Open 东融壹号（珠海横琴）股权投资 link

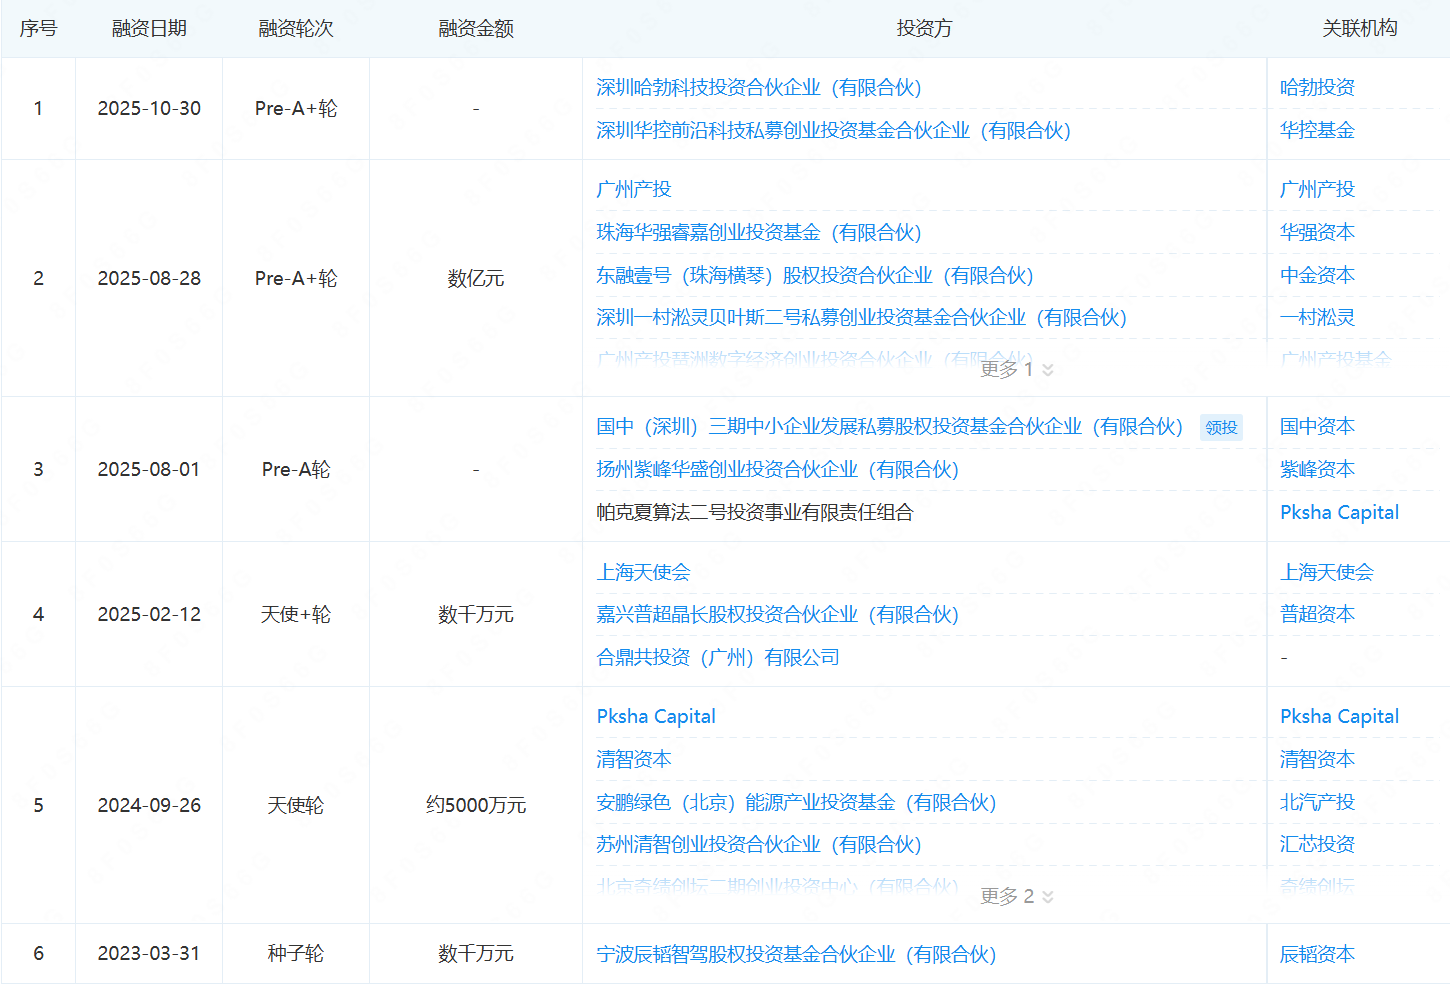pyautogui.click(x=814, y=276)
